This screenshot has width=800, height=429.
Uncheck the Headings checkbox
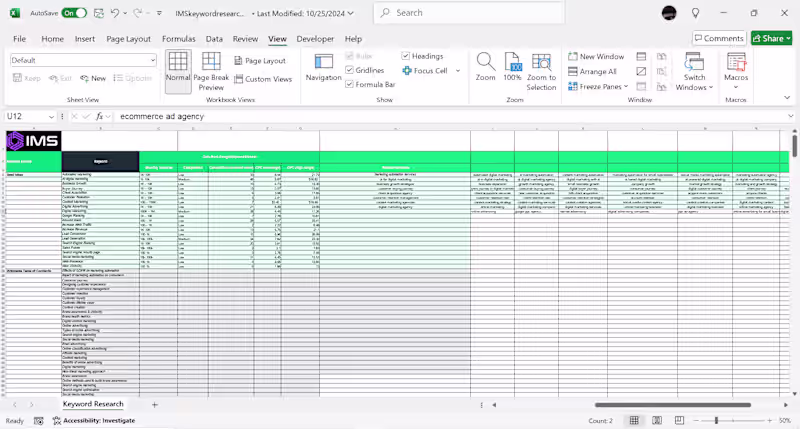pyautogui.click(x=406, y=56)
